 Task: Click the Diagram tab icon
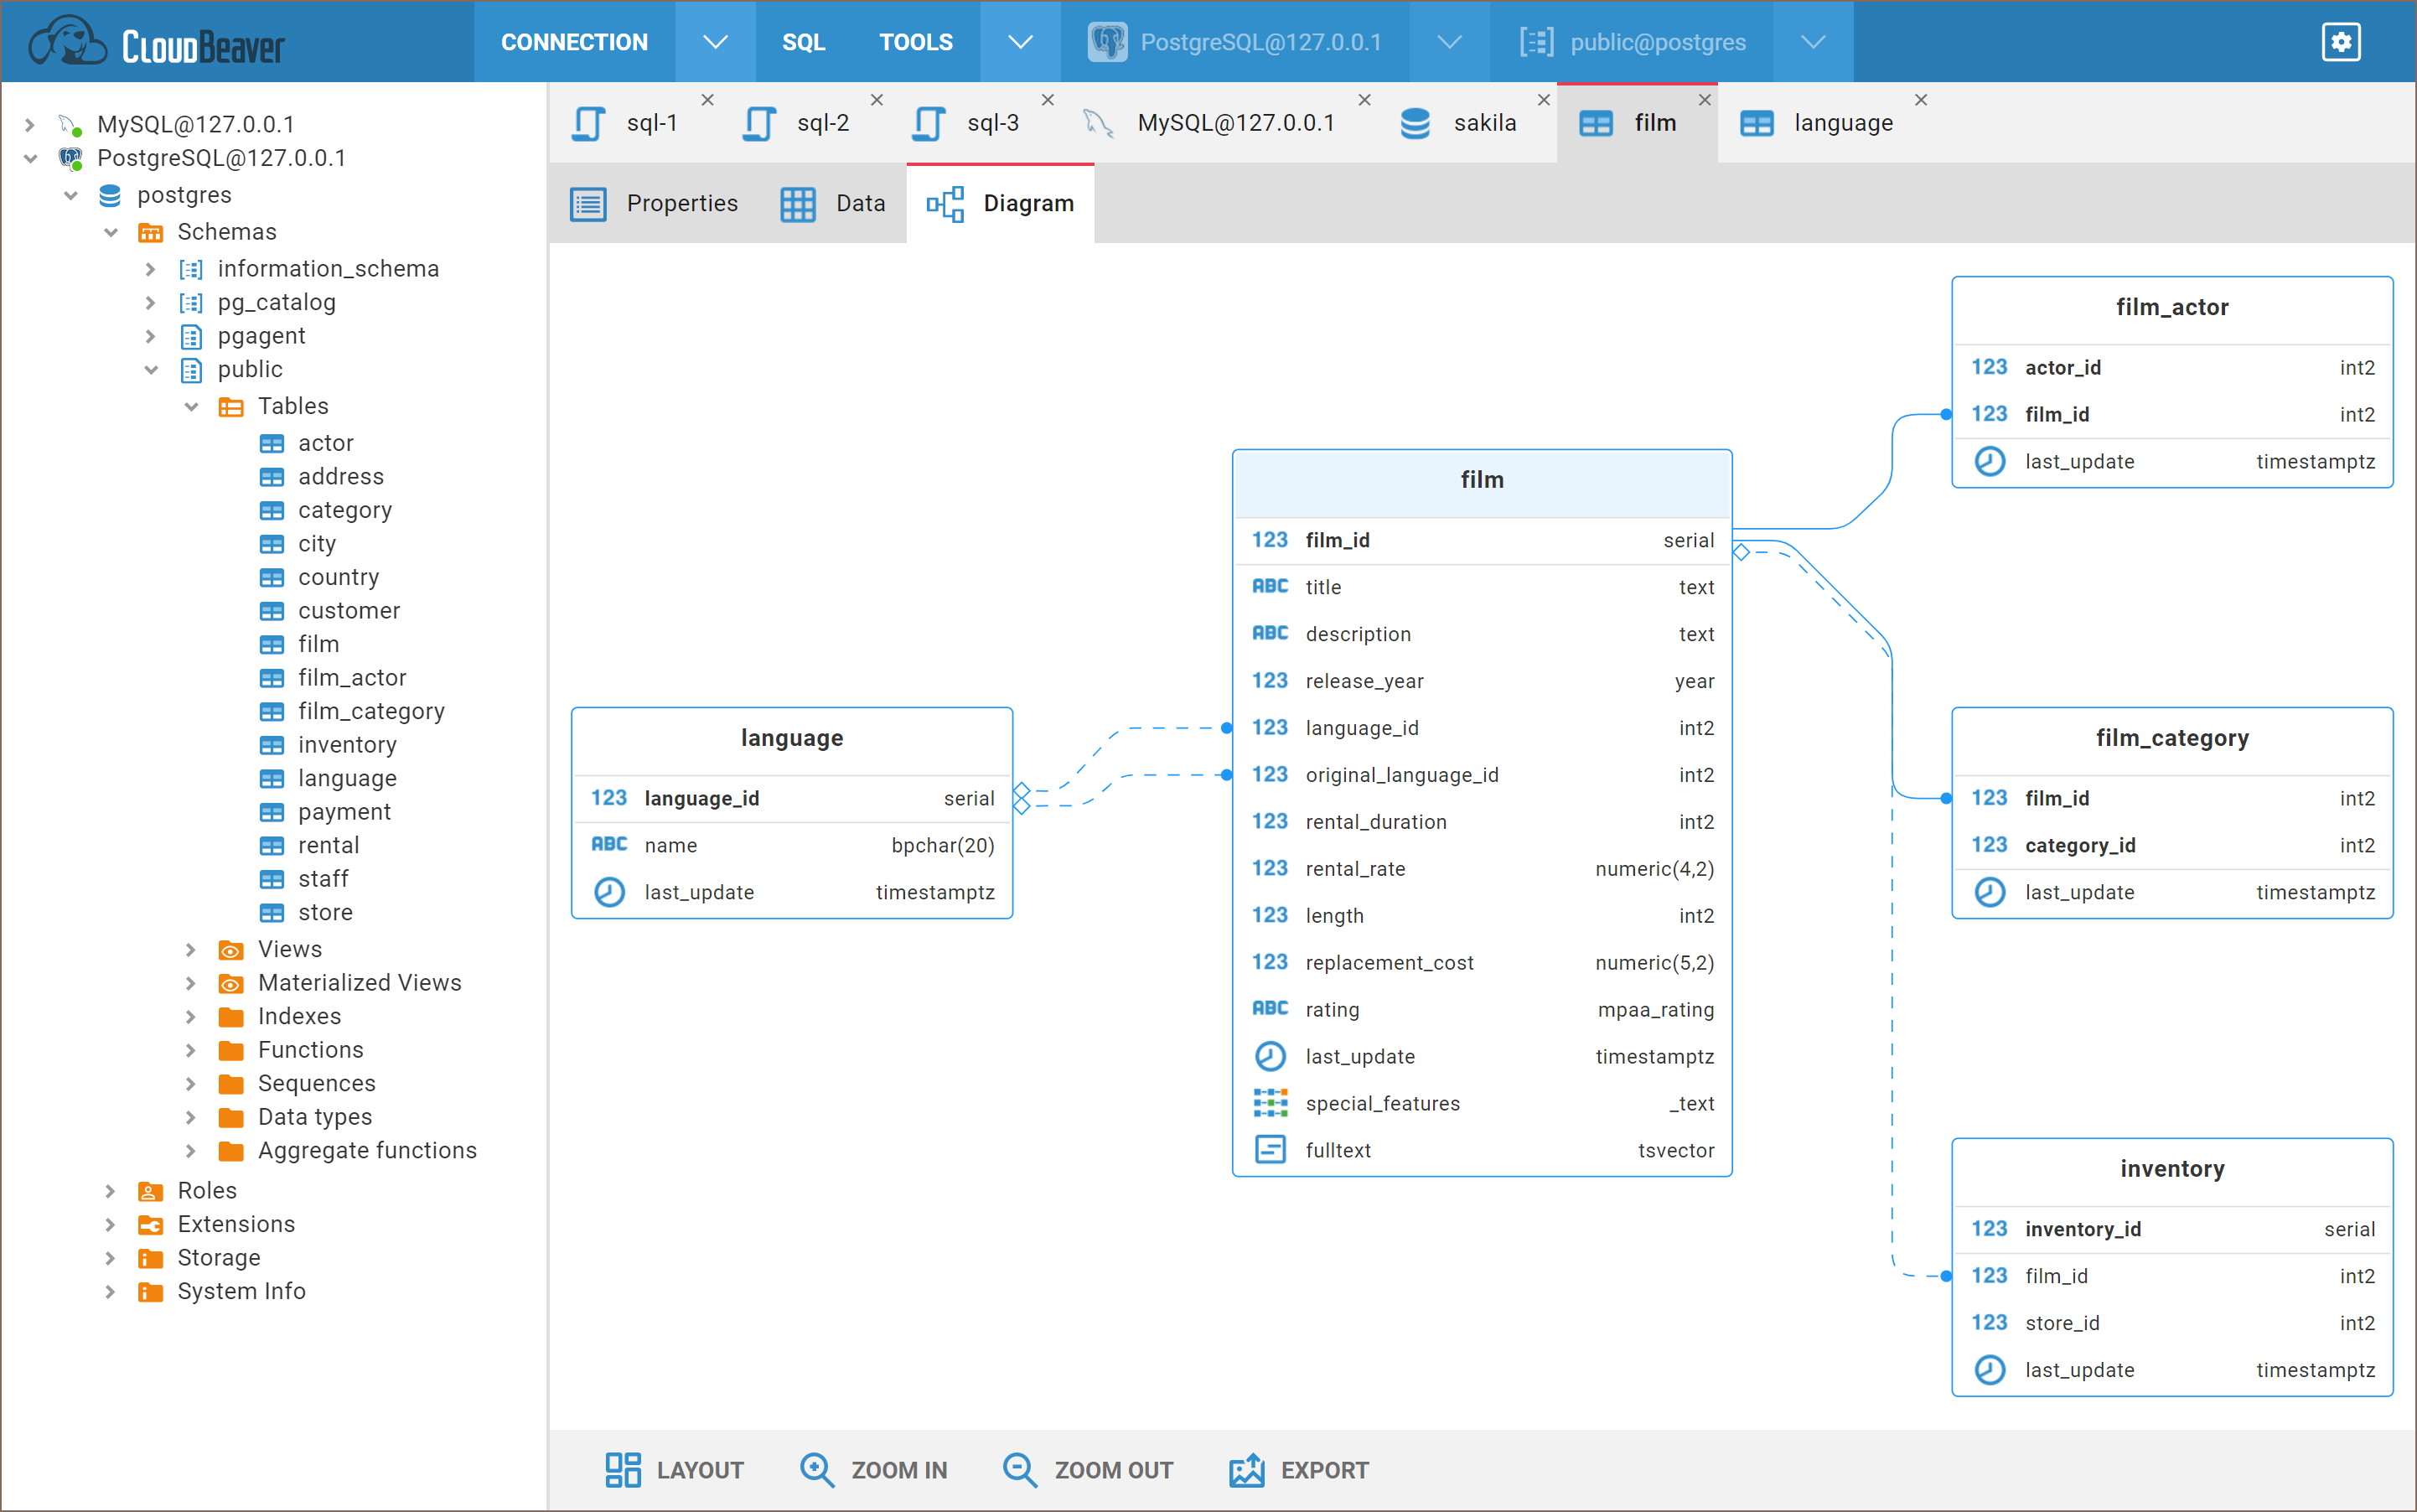click(x=945, y=202)
